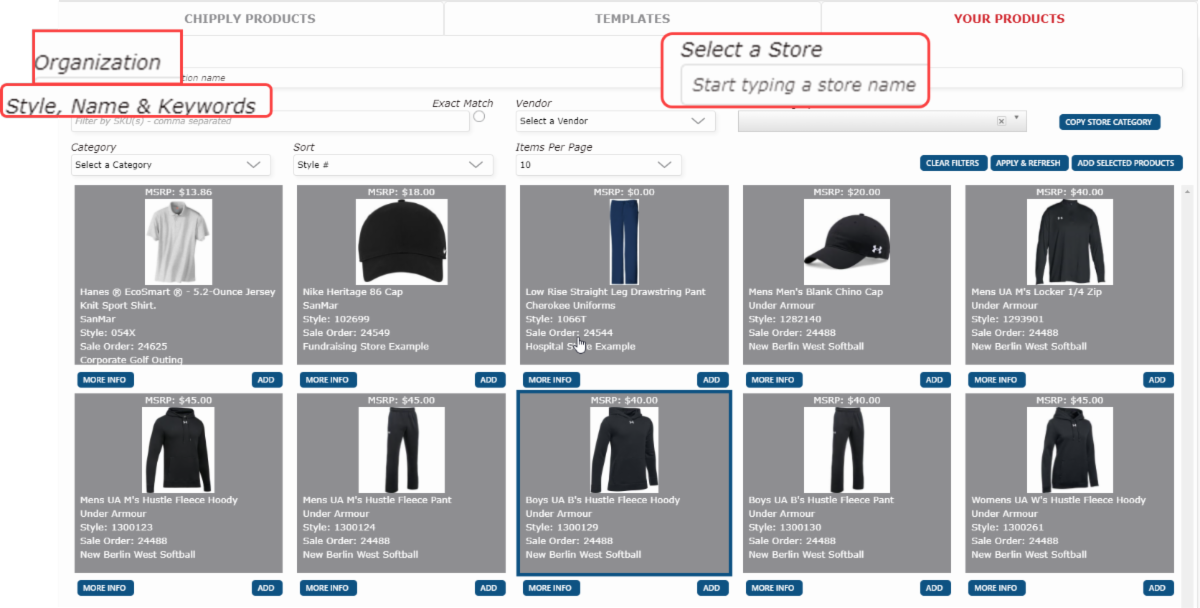The height and width of the screenshot is (608, 1200).
Task: Open the Templates tab
Action: tap(632, 18)
